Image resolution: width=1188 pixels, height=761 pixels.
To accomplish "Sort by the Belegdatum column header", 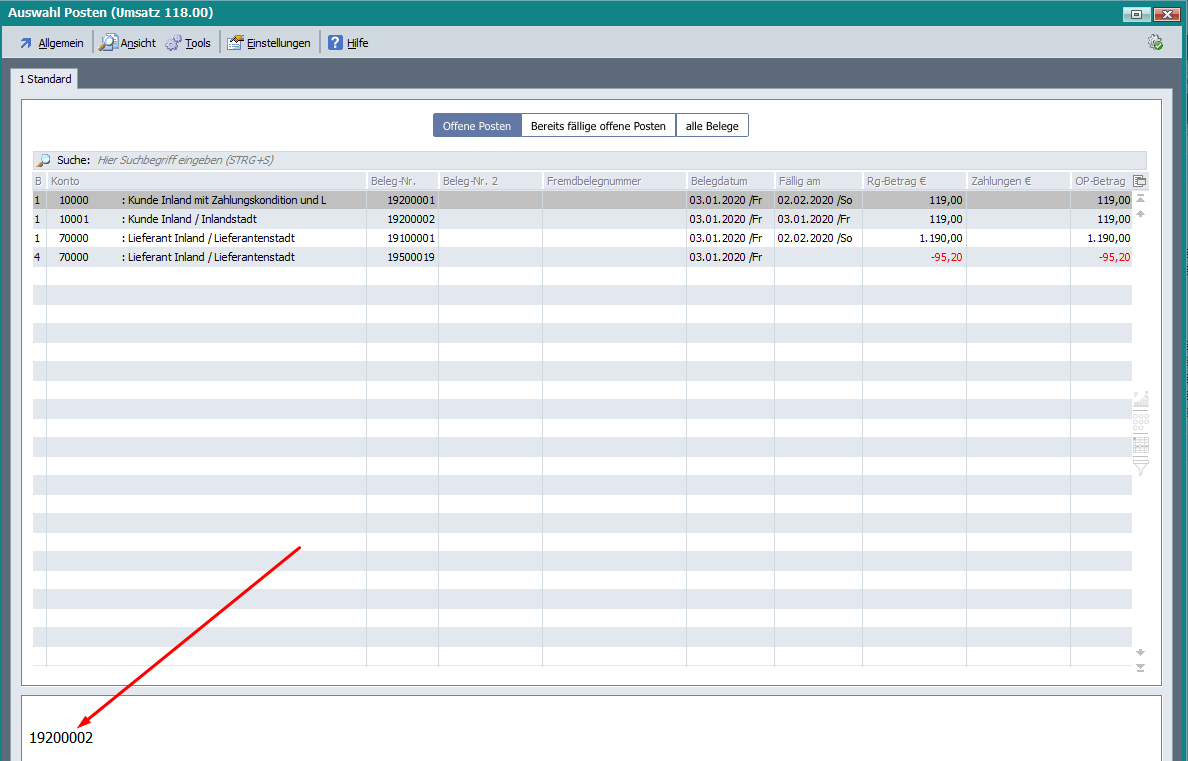I will [x=729, y=181].
